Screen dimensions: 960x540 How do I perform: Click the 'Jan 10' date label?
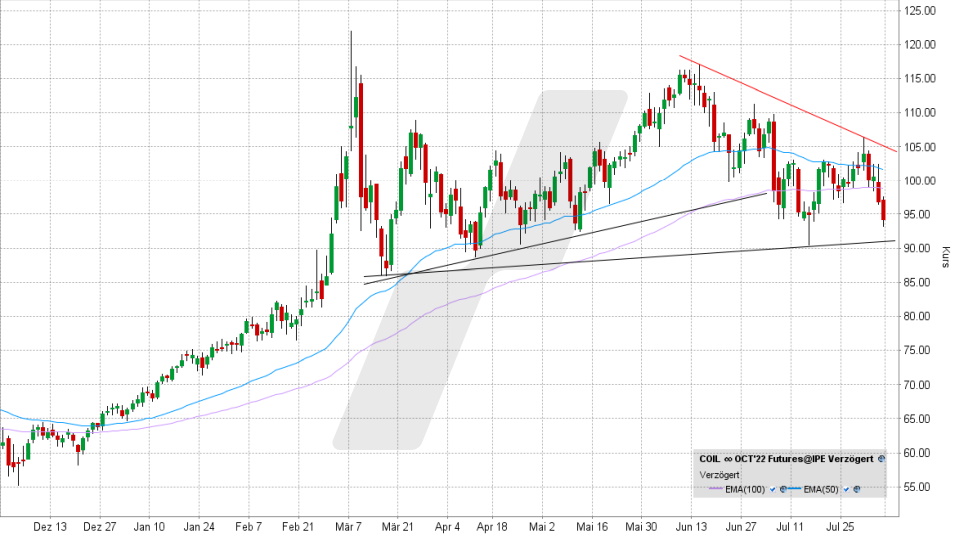(x=149, y=527)
